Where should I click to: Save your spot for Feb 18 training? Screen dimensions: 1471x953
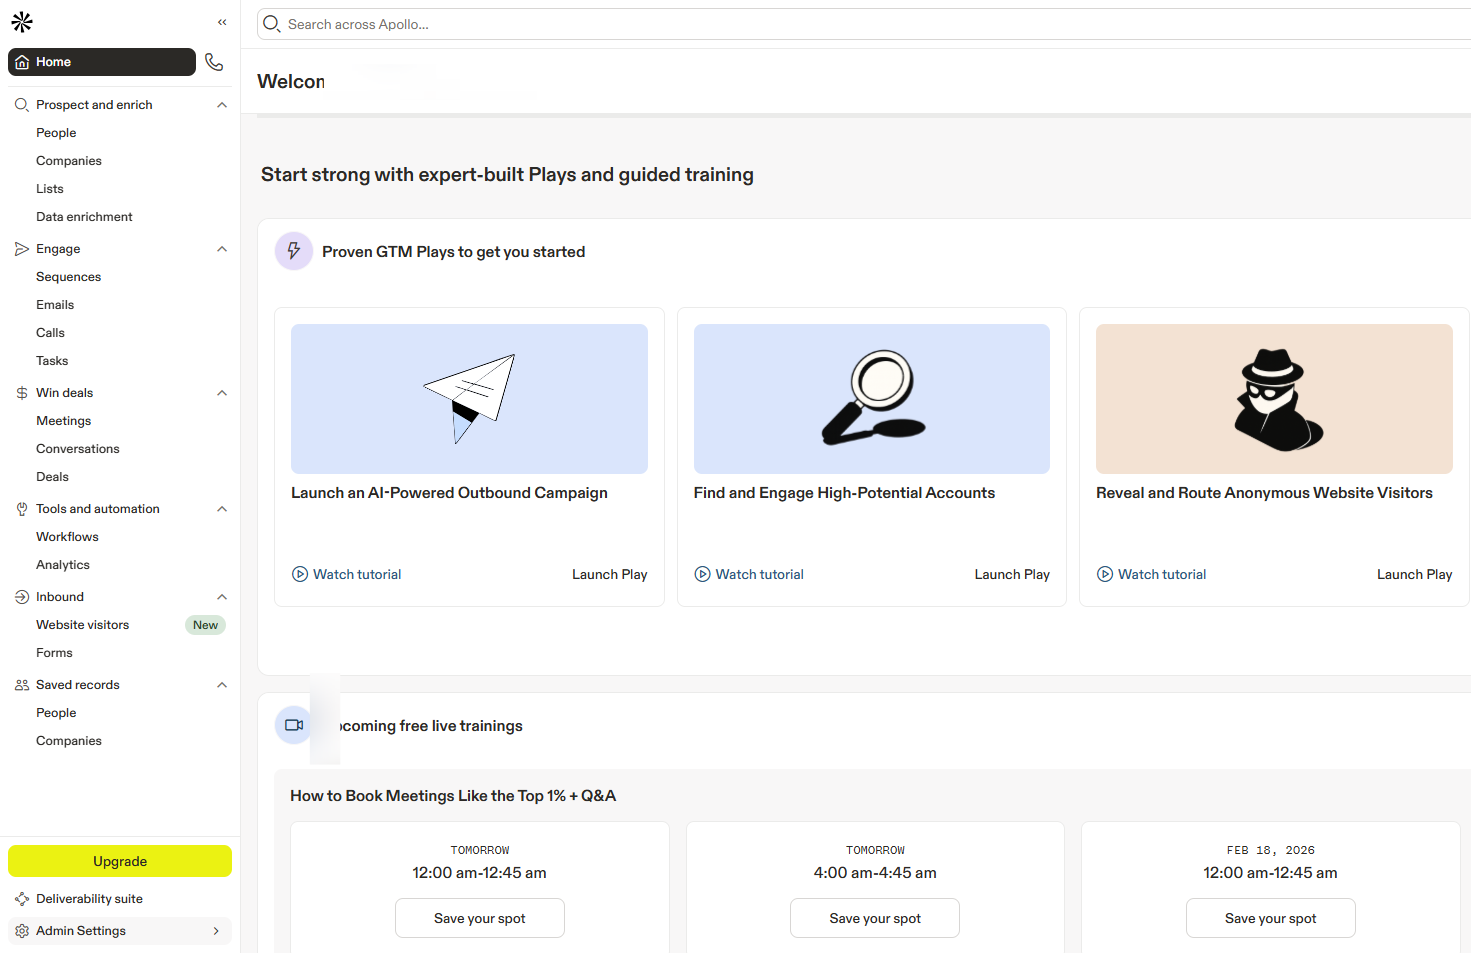pos(1270,918)
